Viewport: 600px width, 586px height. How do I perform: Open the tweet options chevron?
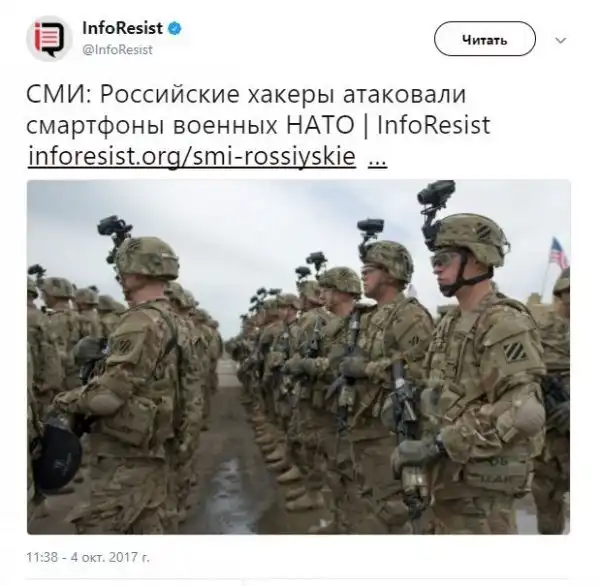point(560,40)
